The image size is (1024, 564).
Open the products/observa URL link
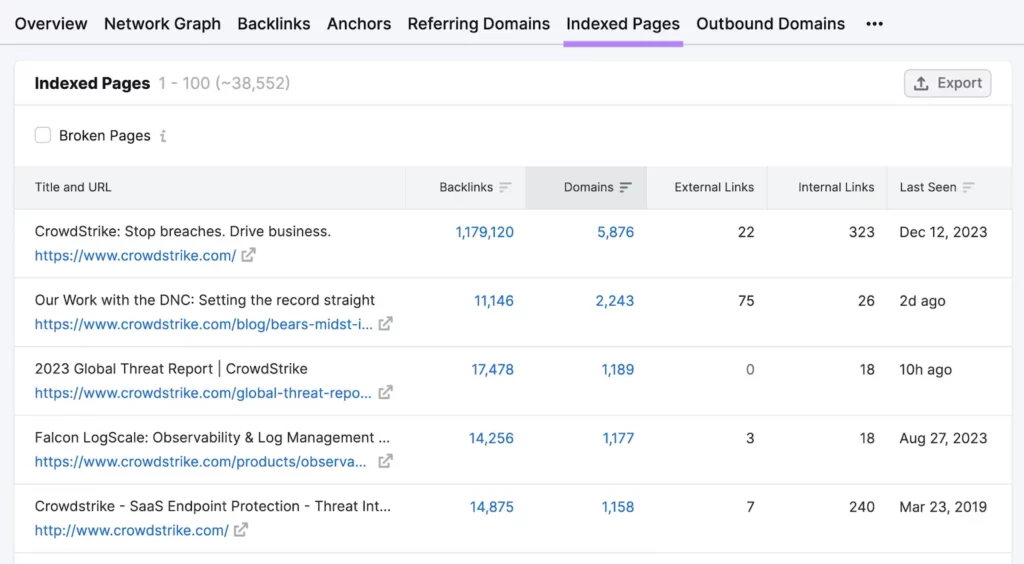point(200,462)
